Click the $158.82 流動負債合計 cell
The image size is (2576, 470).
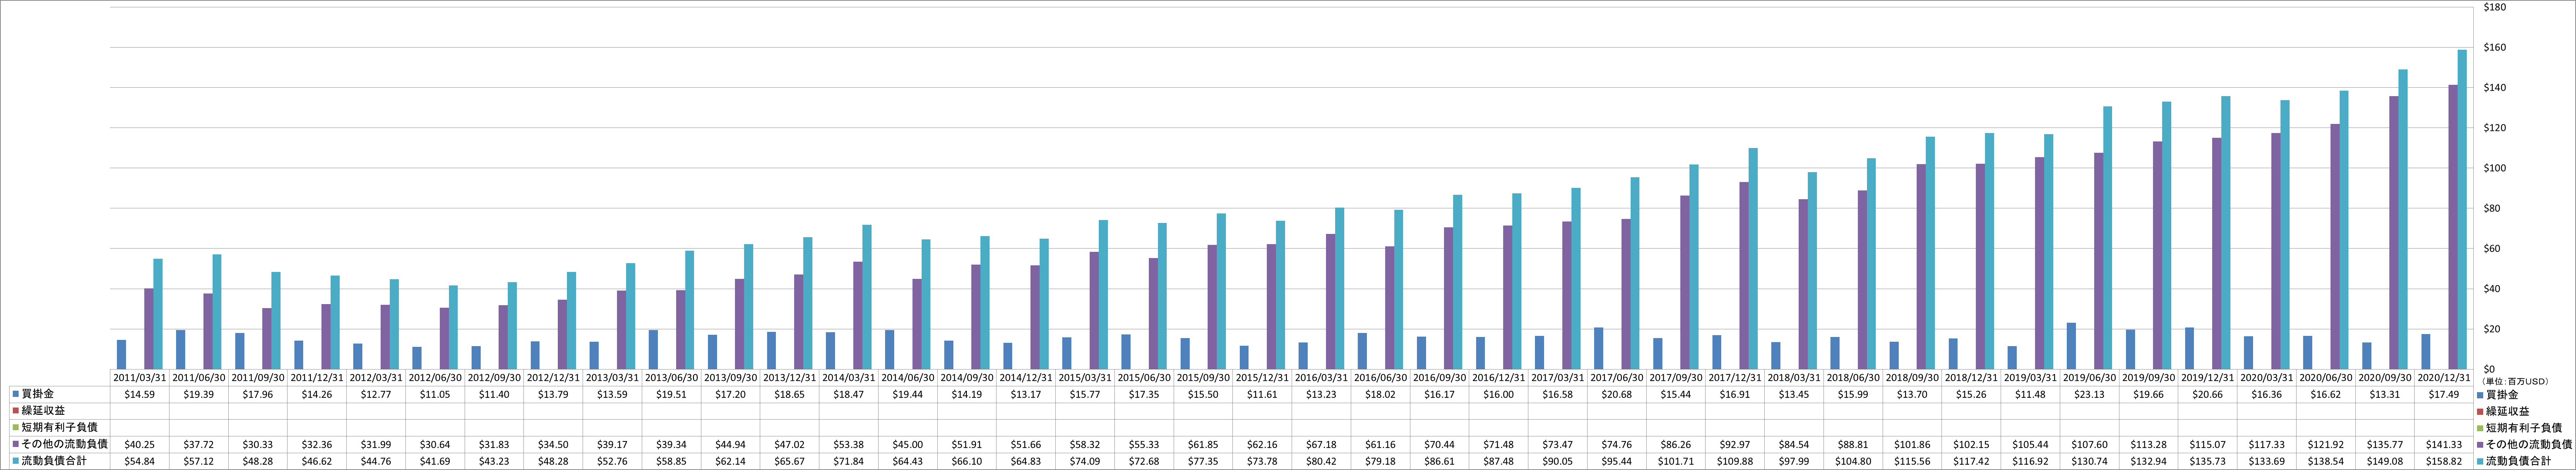2444,460
